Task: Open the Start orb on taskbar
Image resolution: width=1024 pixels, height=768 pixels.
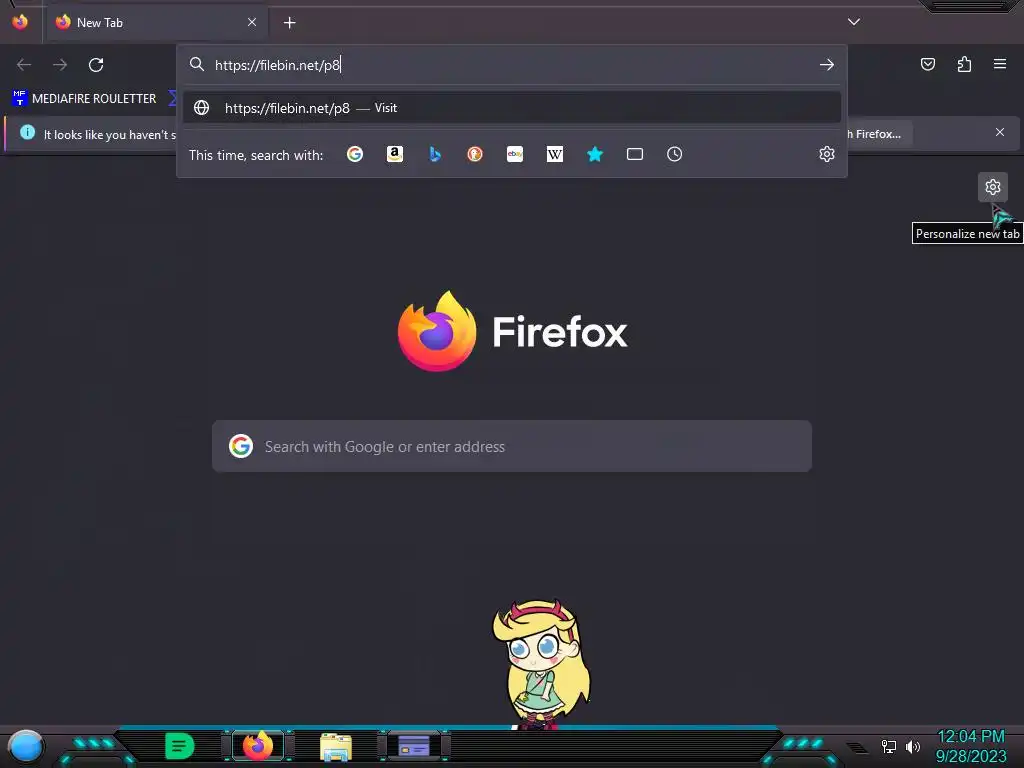Action: tap(25, 746)
